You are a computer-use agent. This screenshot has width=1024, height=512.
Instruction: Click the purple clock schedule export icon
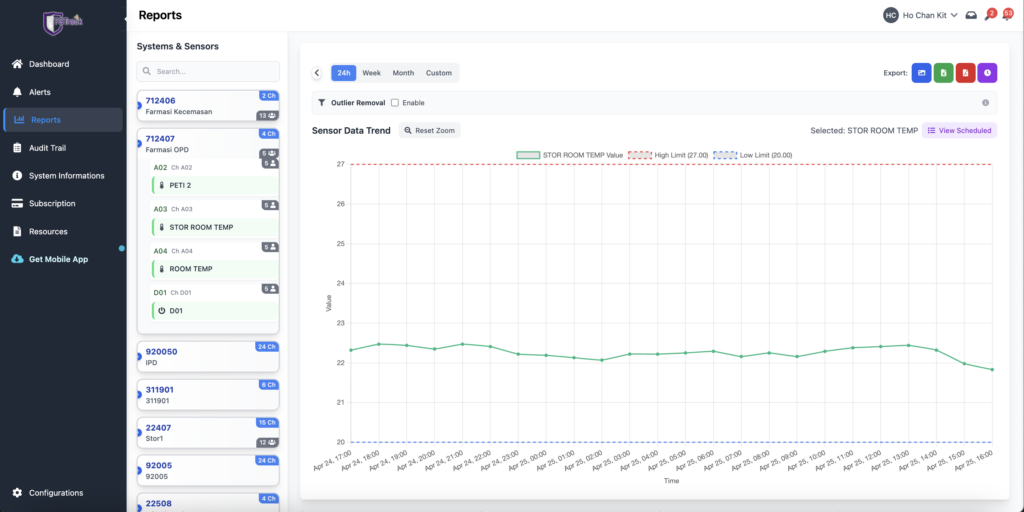(987, 73)
